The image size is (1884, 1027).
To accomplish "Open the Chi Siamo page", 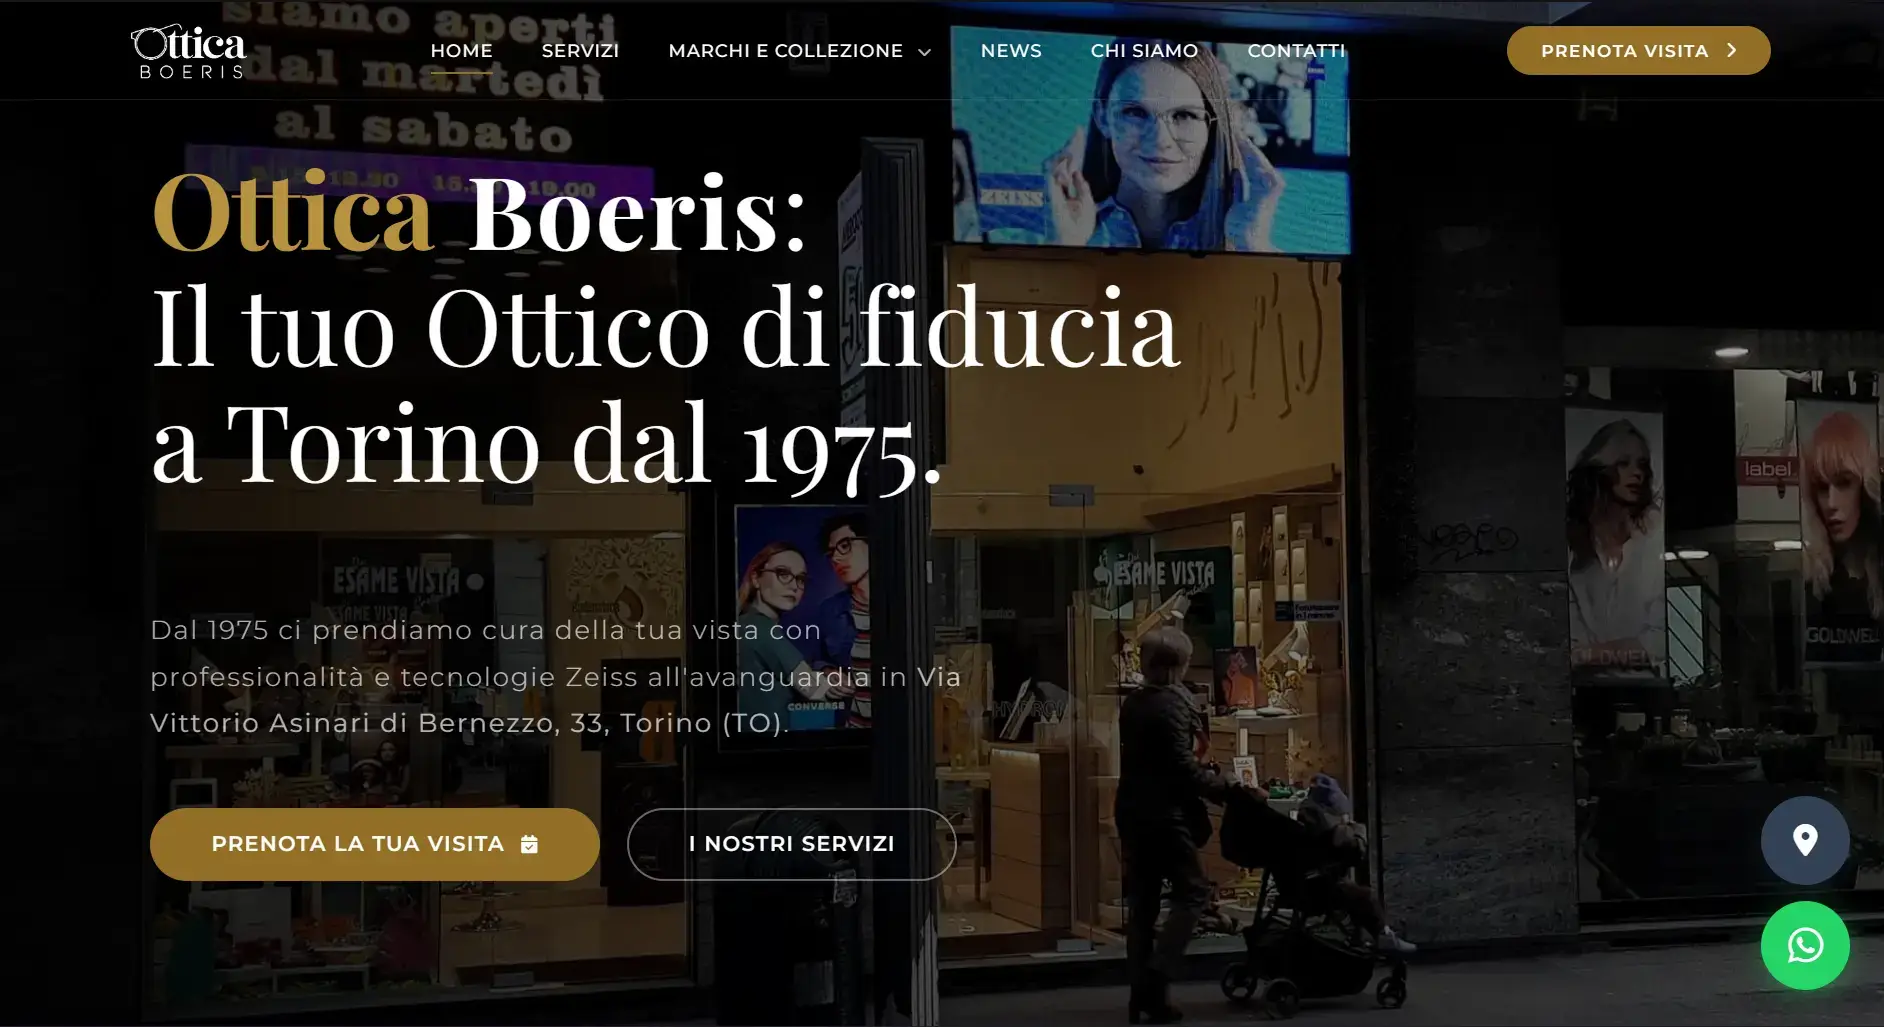I will click(x=1144, y=50).
